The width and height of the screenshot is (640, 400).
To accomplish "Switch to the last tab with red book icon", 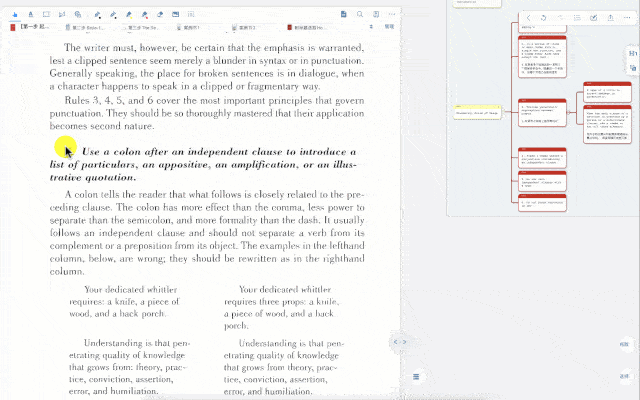I will (x=307, y=28).
